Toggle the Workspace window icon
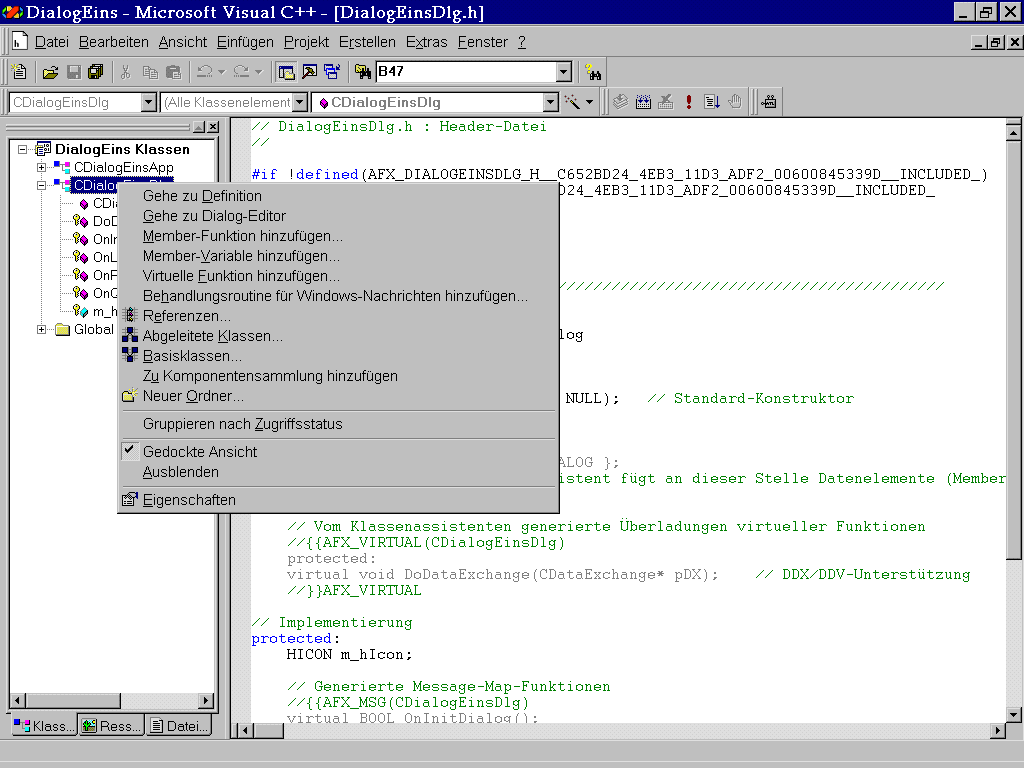This screenshot has height=768, width=1024. tap(286, 72)
